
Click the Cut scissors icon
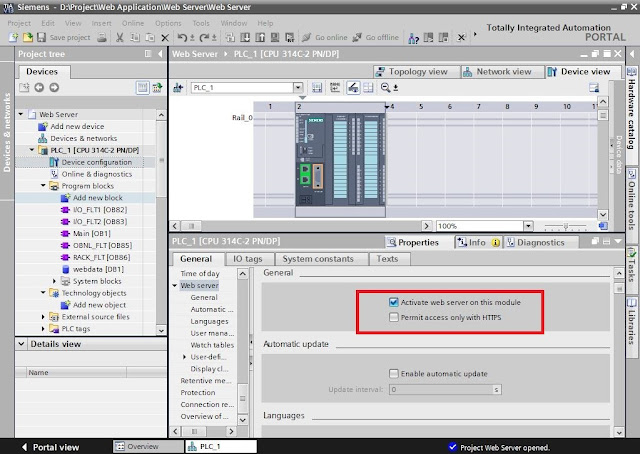point(120,38)
